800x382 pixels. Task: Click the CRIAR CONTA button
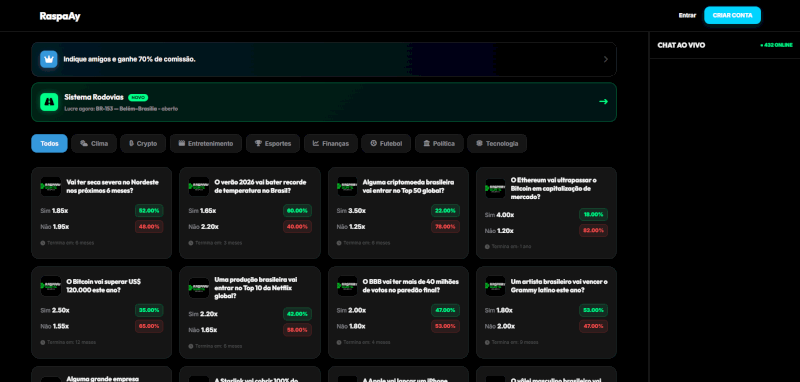coord(732,15)
